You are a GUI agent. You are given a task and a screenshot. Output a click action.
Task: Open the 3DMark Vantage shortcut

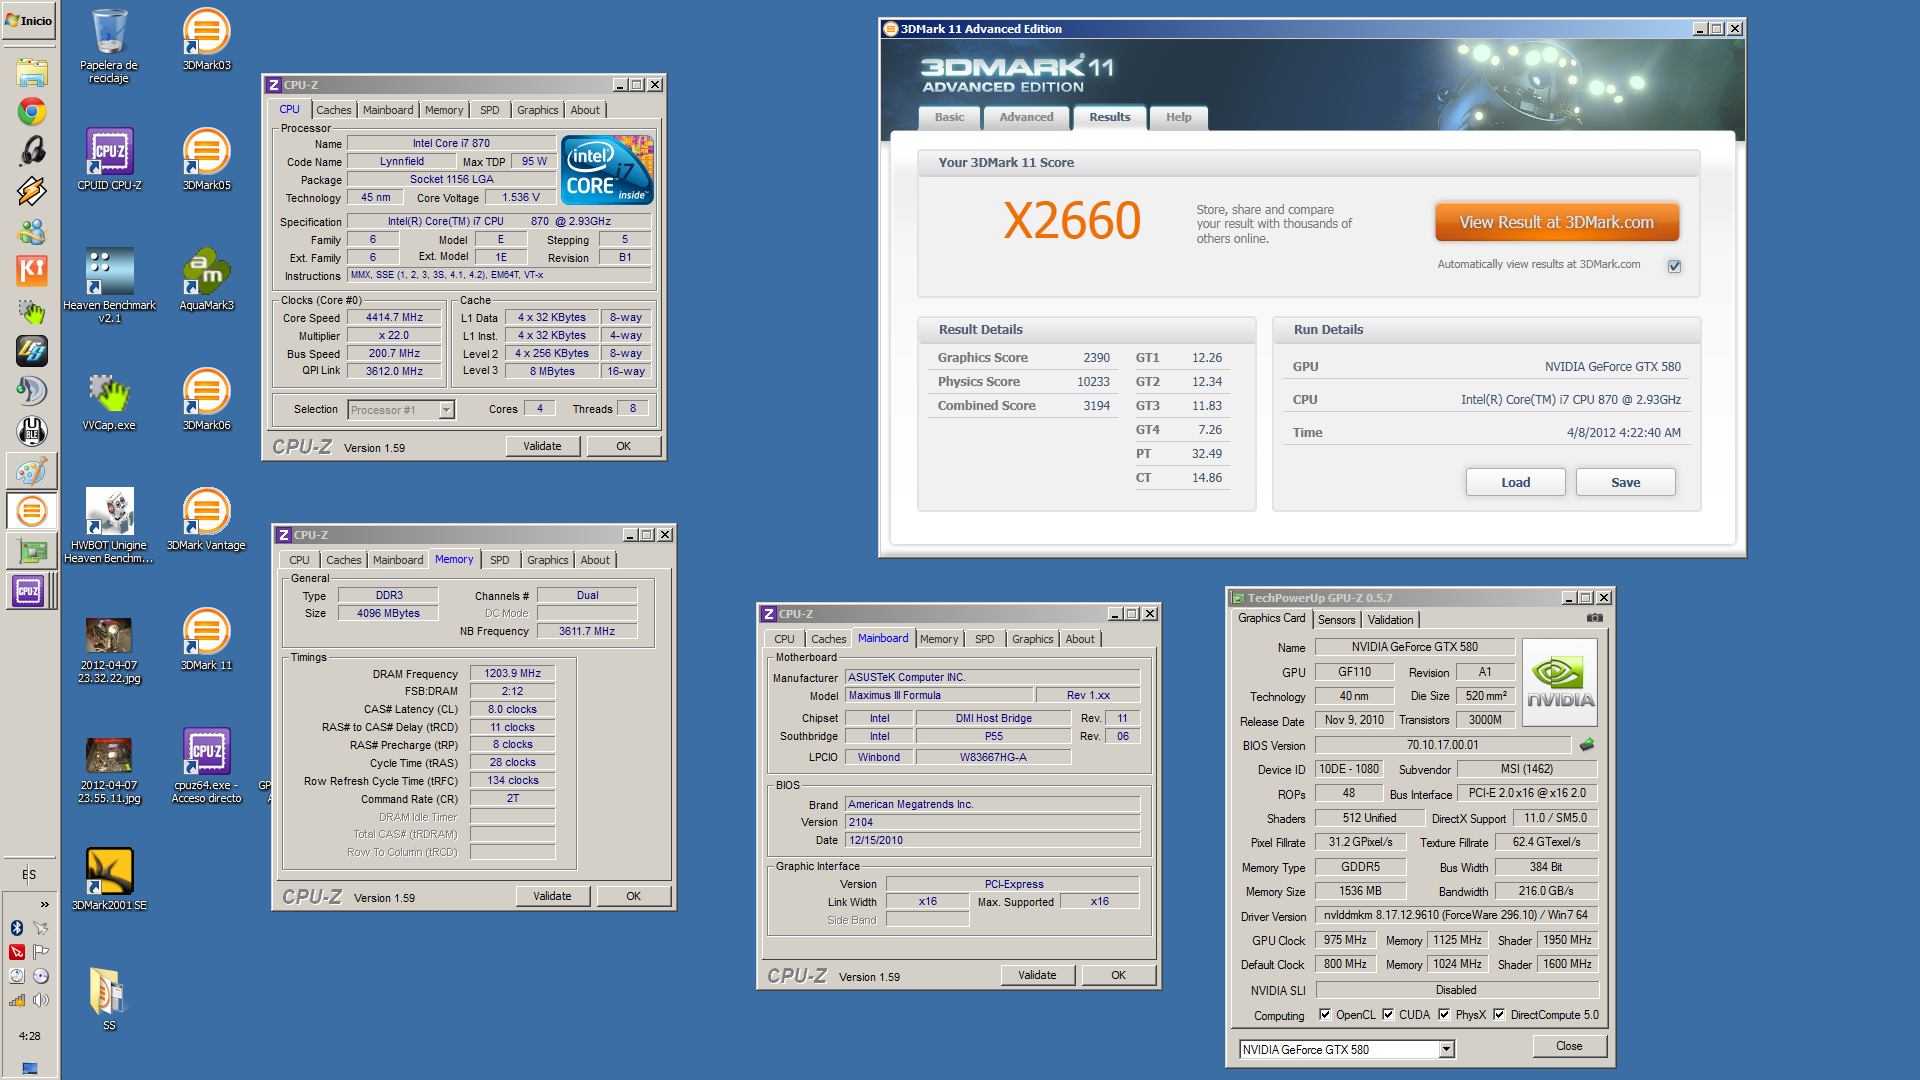(206, 519)
